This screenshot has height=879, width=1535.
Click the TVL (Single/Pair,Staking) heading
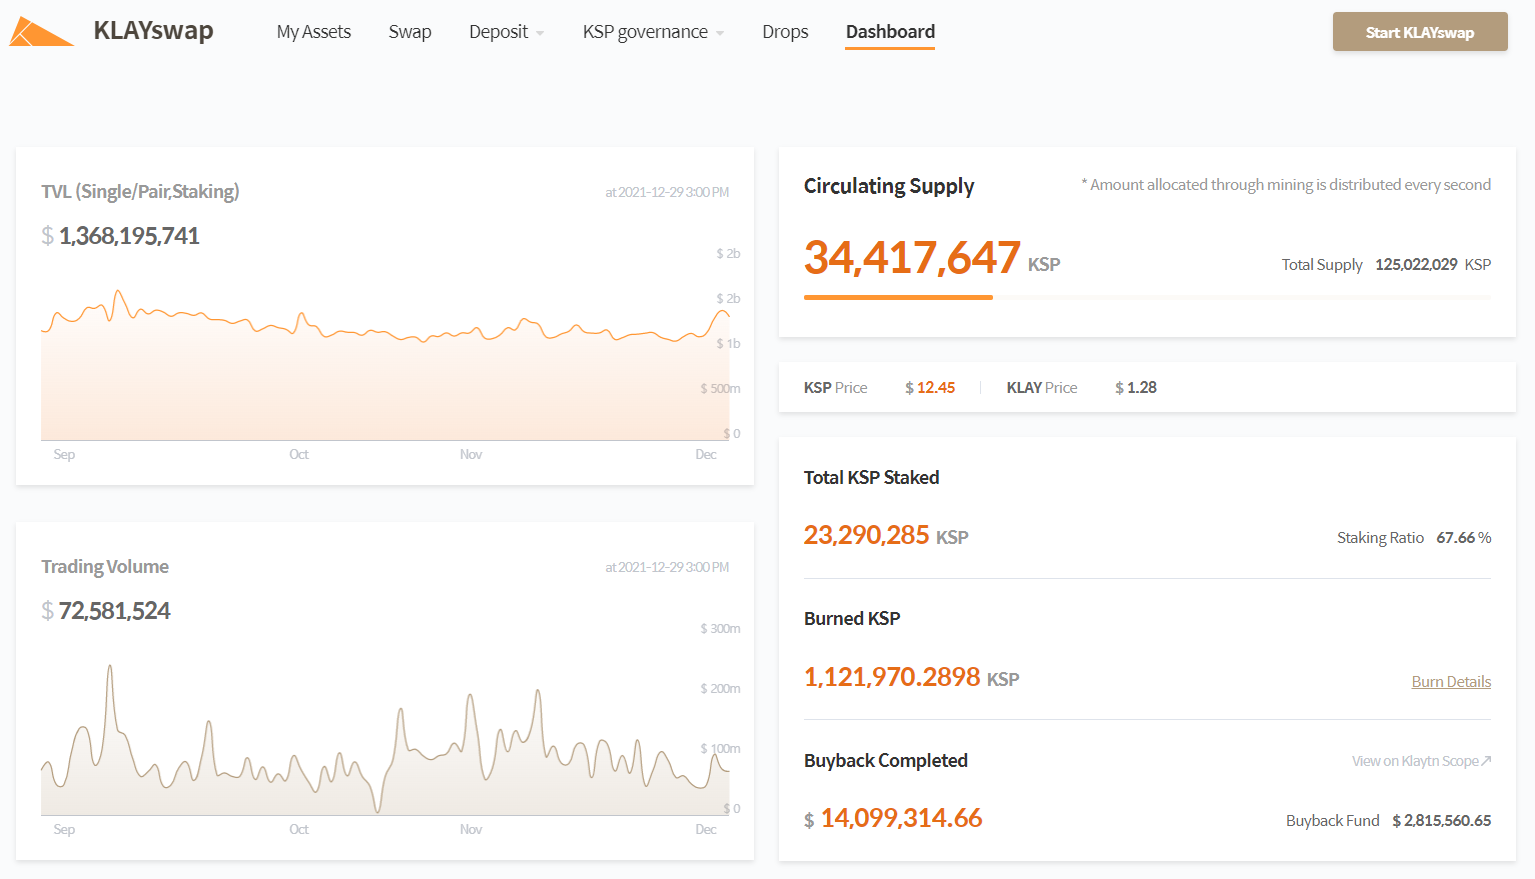140,191
